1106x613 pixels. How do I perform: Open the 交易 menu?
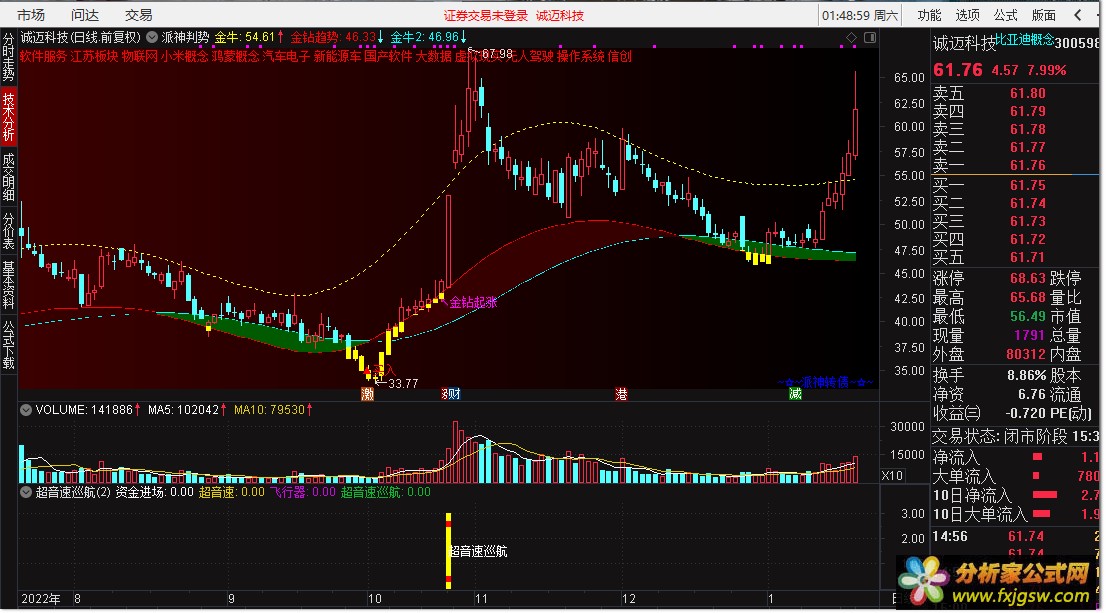(138, 15)
